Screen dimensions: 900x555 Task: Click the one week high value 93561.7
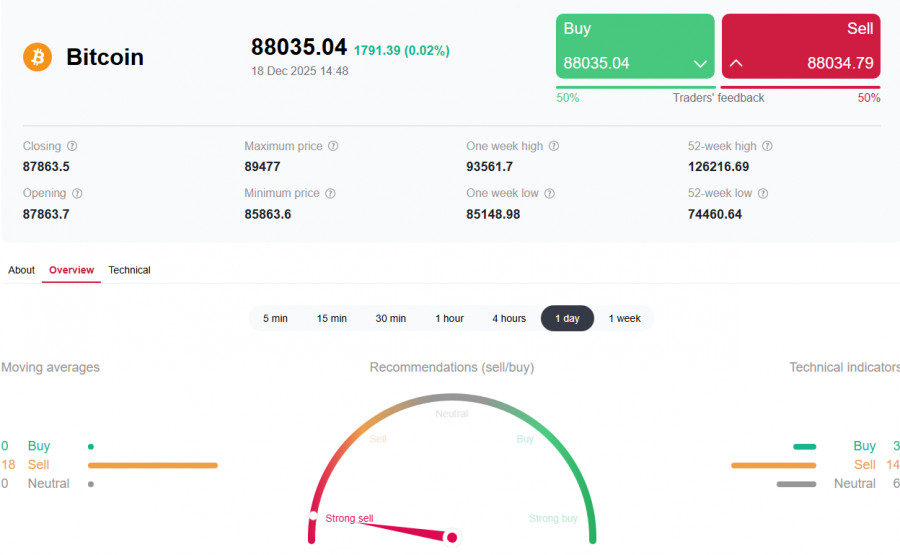490,166
